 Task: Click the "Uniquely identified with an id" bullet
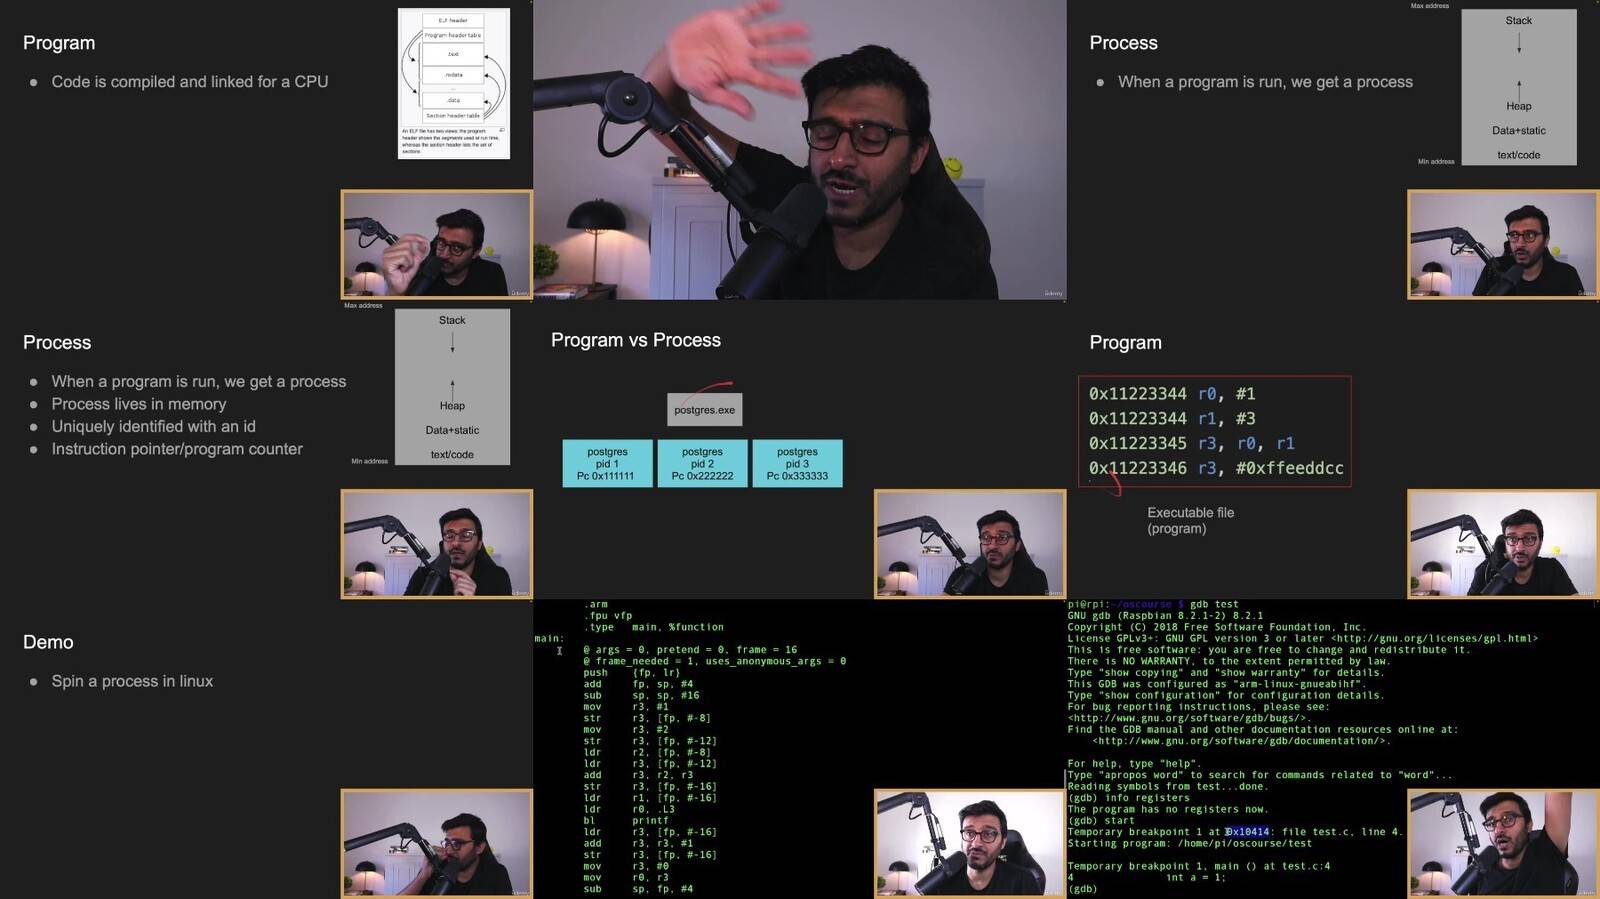point(153,427)
